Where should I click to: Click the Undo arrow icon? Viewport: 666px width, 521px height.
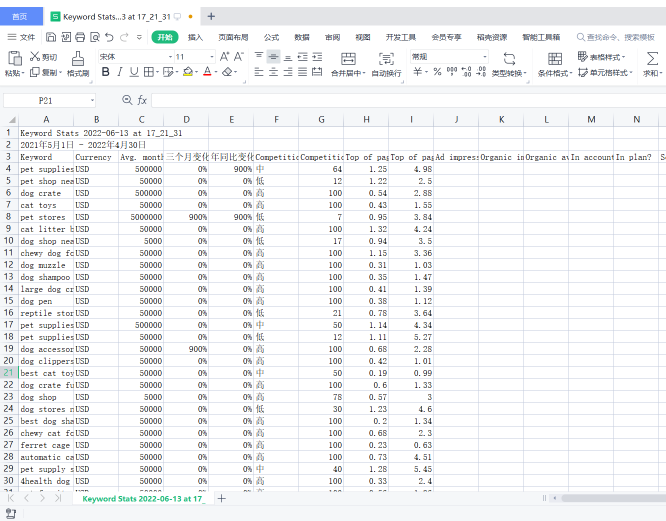[110, 37]
